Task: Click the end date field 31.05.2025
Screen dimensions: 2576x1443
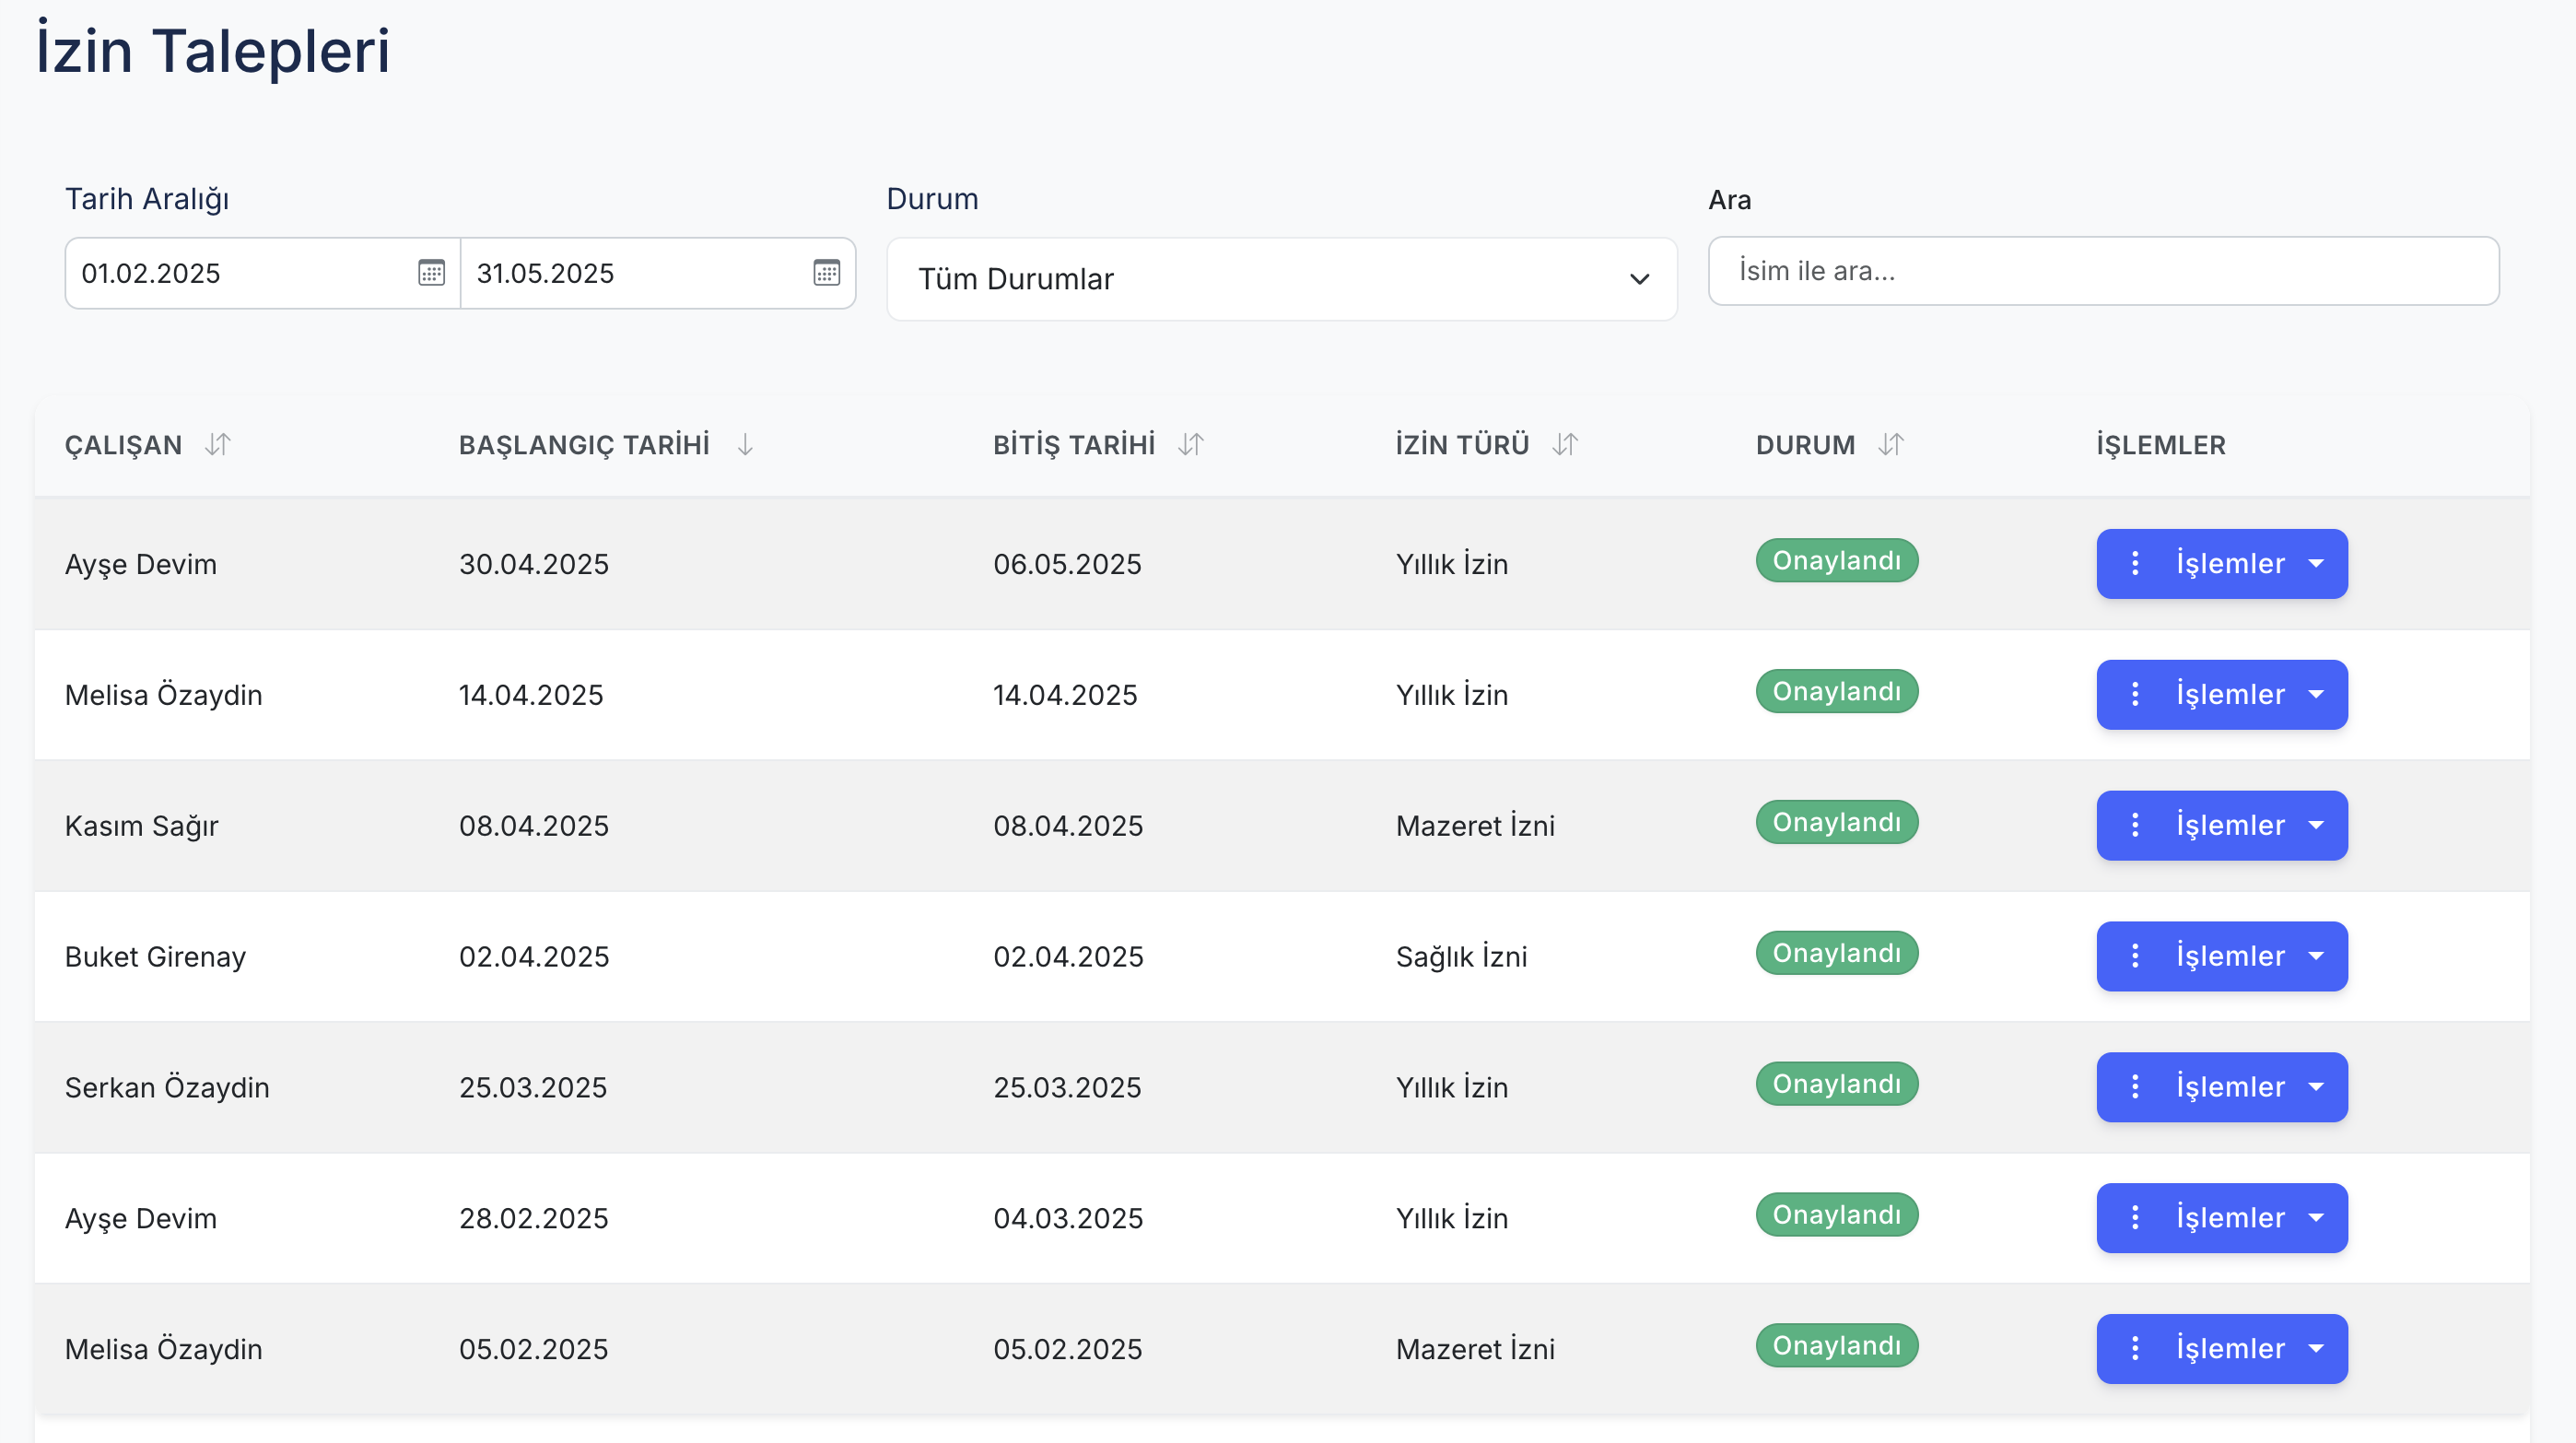Action: (x=657, y=273)
